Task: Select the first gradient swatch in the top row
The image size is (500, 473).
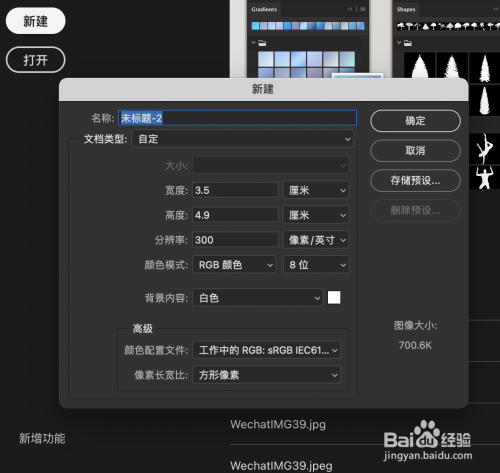Action: tap(255, 26)
